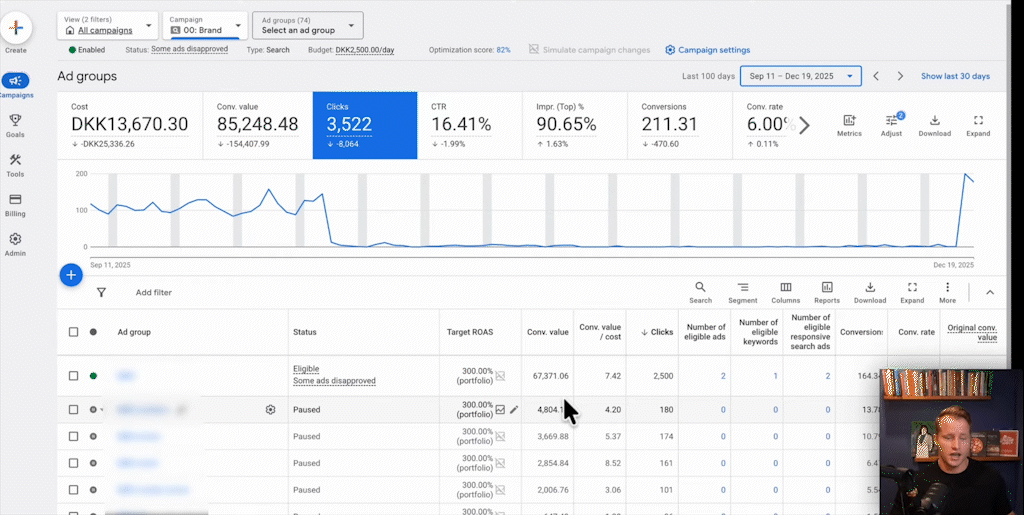Open the table Segment icon
The height and width of the screenshot is (515, 1024).
pos(742,292)
